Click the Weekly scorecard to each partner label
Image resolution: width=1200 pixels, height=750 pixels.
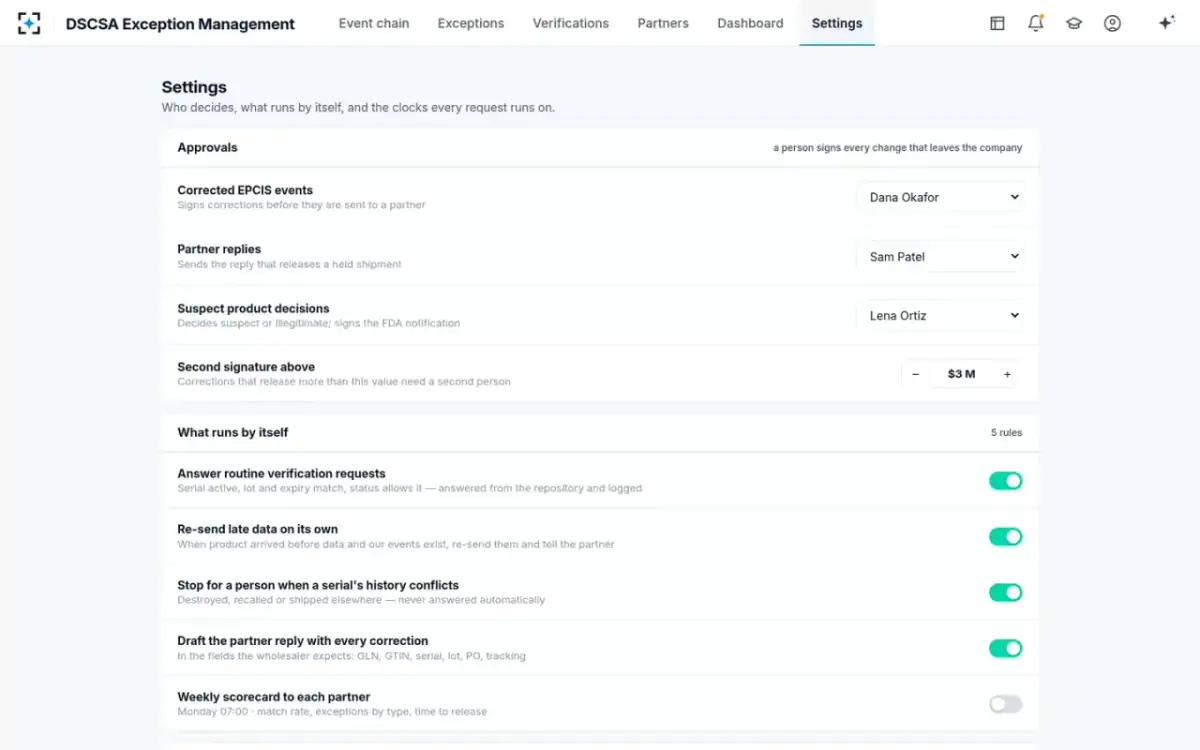274,697
